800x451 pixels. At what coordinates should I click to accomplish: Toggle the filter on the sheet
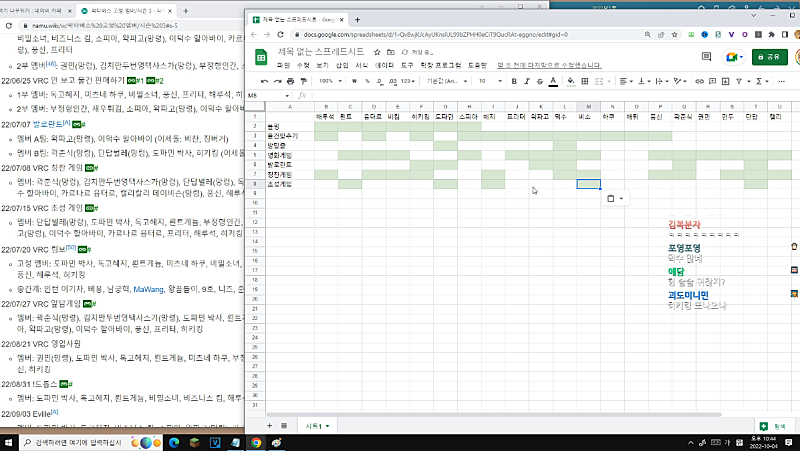pyautogui.click(x=739, y=81)
